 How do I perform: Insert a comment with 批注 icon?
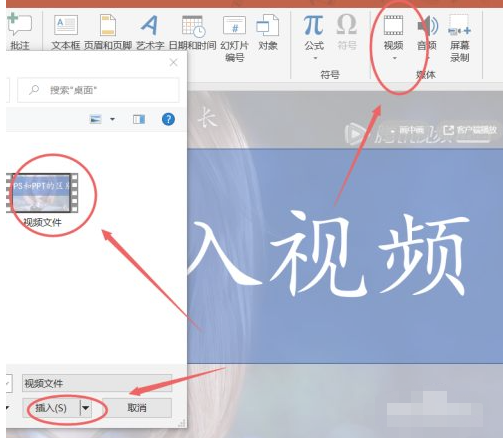coord(20,32)
